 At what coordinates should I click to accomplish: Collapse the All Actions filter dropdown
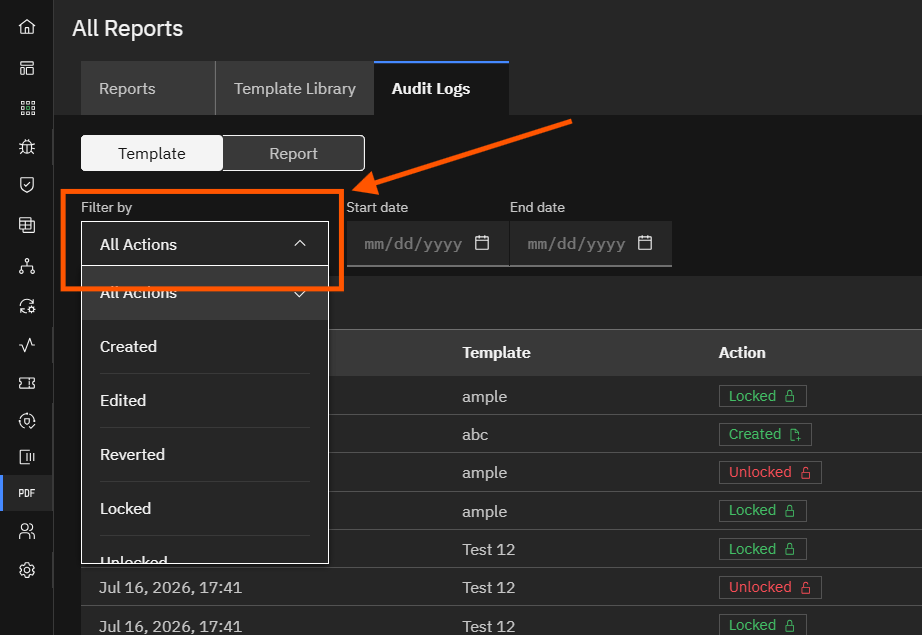pos(205,243)
